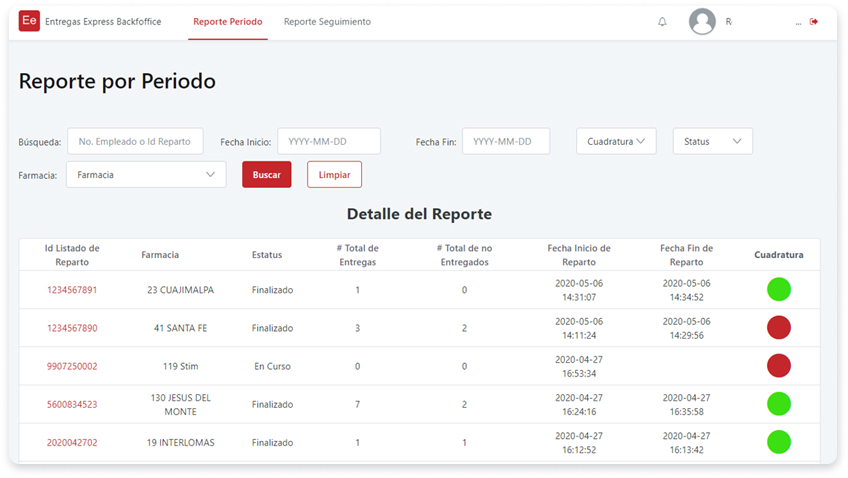Open reparto link 9907250002

[x=72, y=366]
